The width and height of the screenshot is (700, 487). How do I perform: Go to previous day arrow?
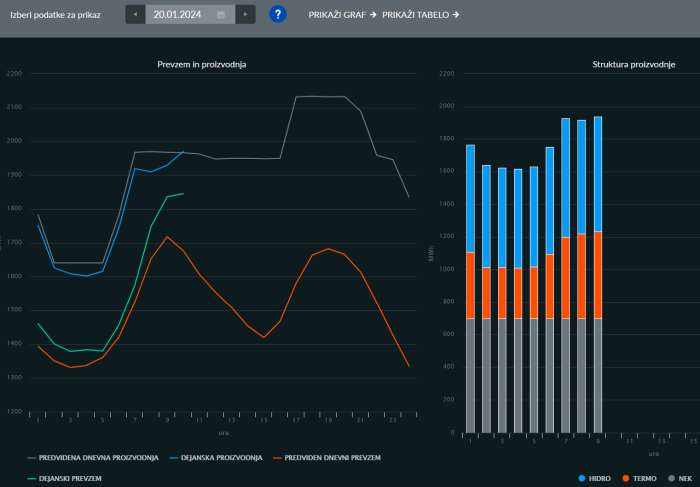(x=135, y=14)
